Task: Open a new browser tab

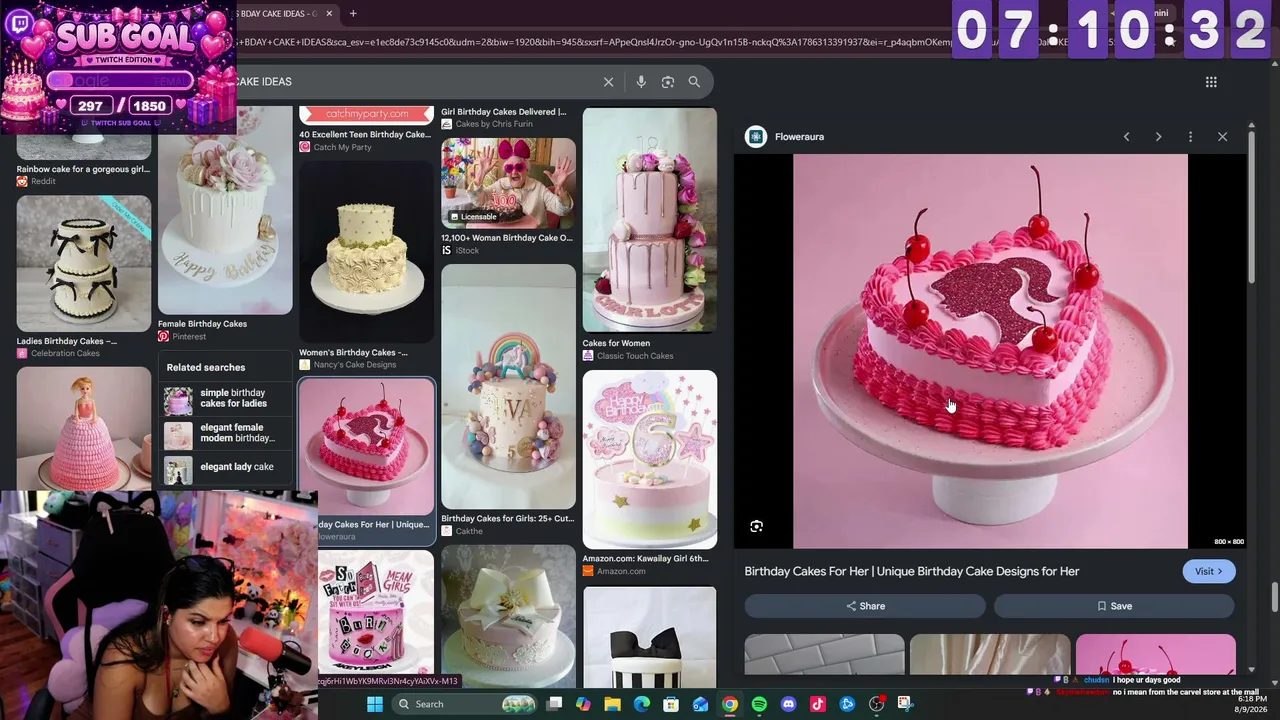Action: 353,13
